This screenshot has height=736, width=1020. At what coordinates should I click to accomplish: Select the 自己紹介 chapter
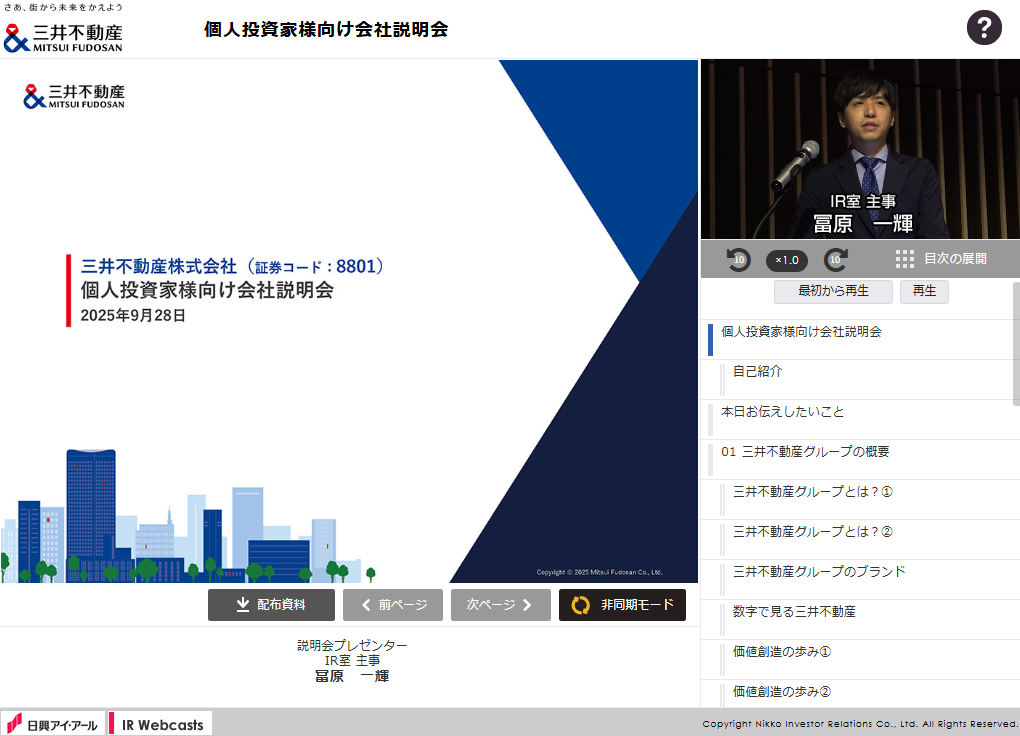758,371
